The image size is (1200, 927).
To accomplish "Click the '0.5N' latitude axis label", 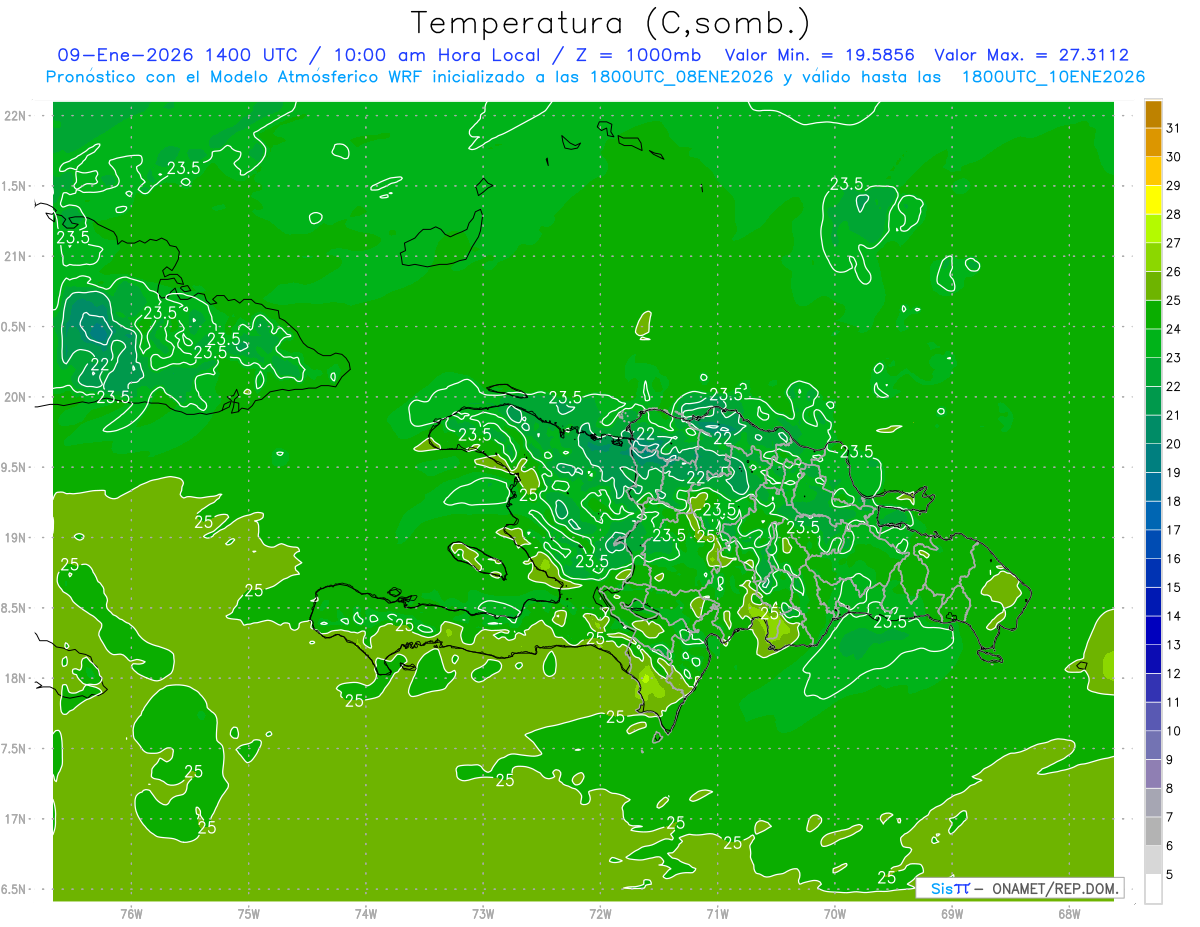I will (x=14, y=327).
